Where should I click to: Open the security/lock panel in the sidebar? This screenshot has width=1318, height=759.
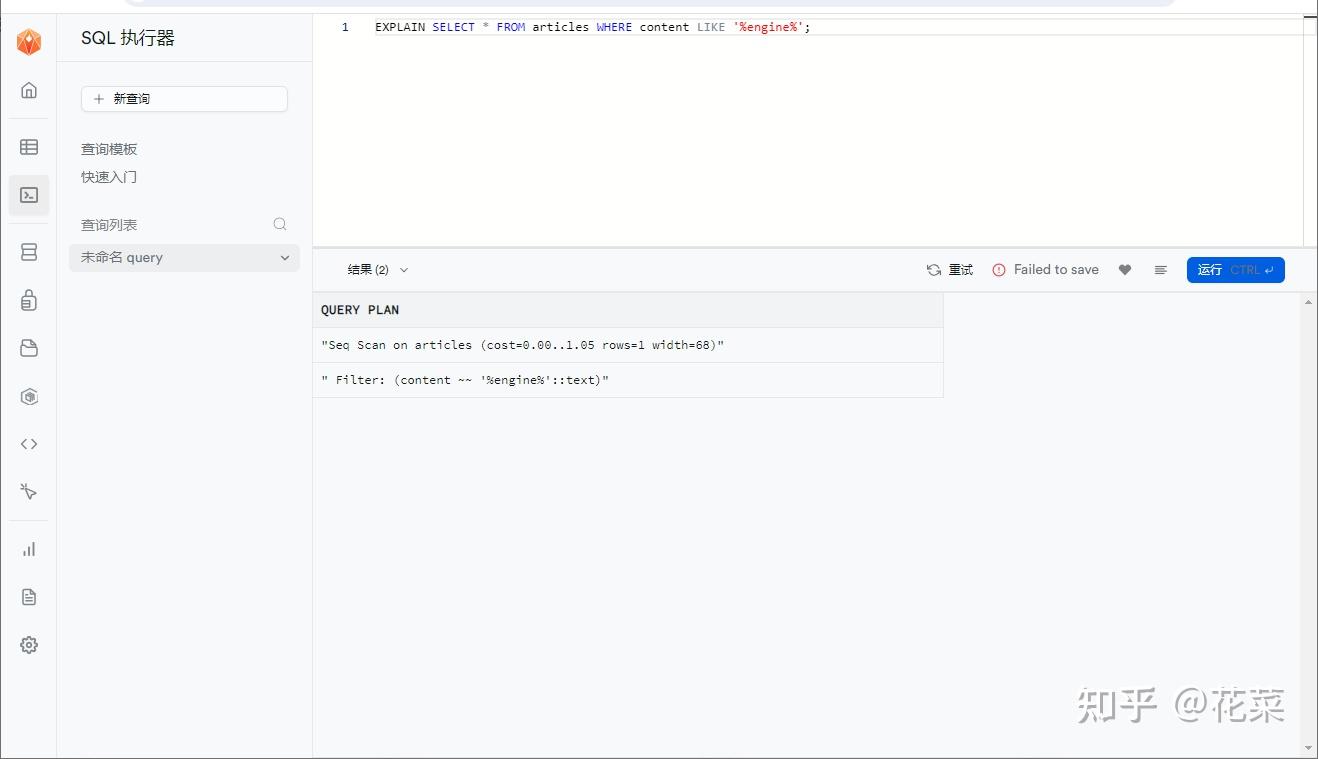(x=29, y=300)
